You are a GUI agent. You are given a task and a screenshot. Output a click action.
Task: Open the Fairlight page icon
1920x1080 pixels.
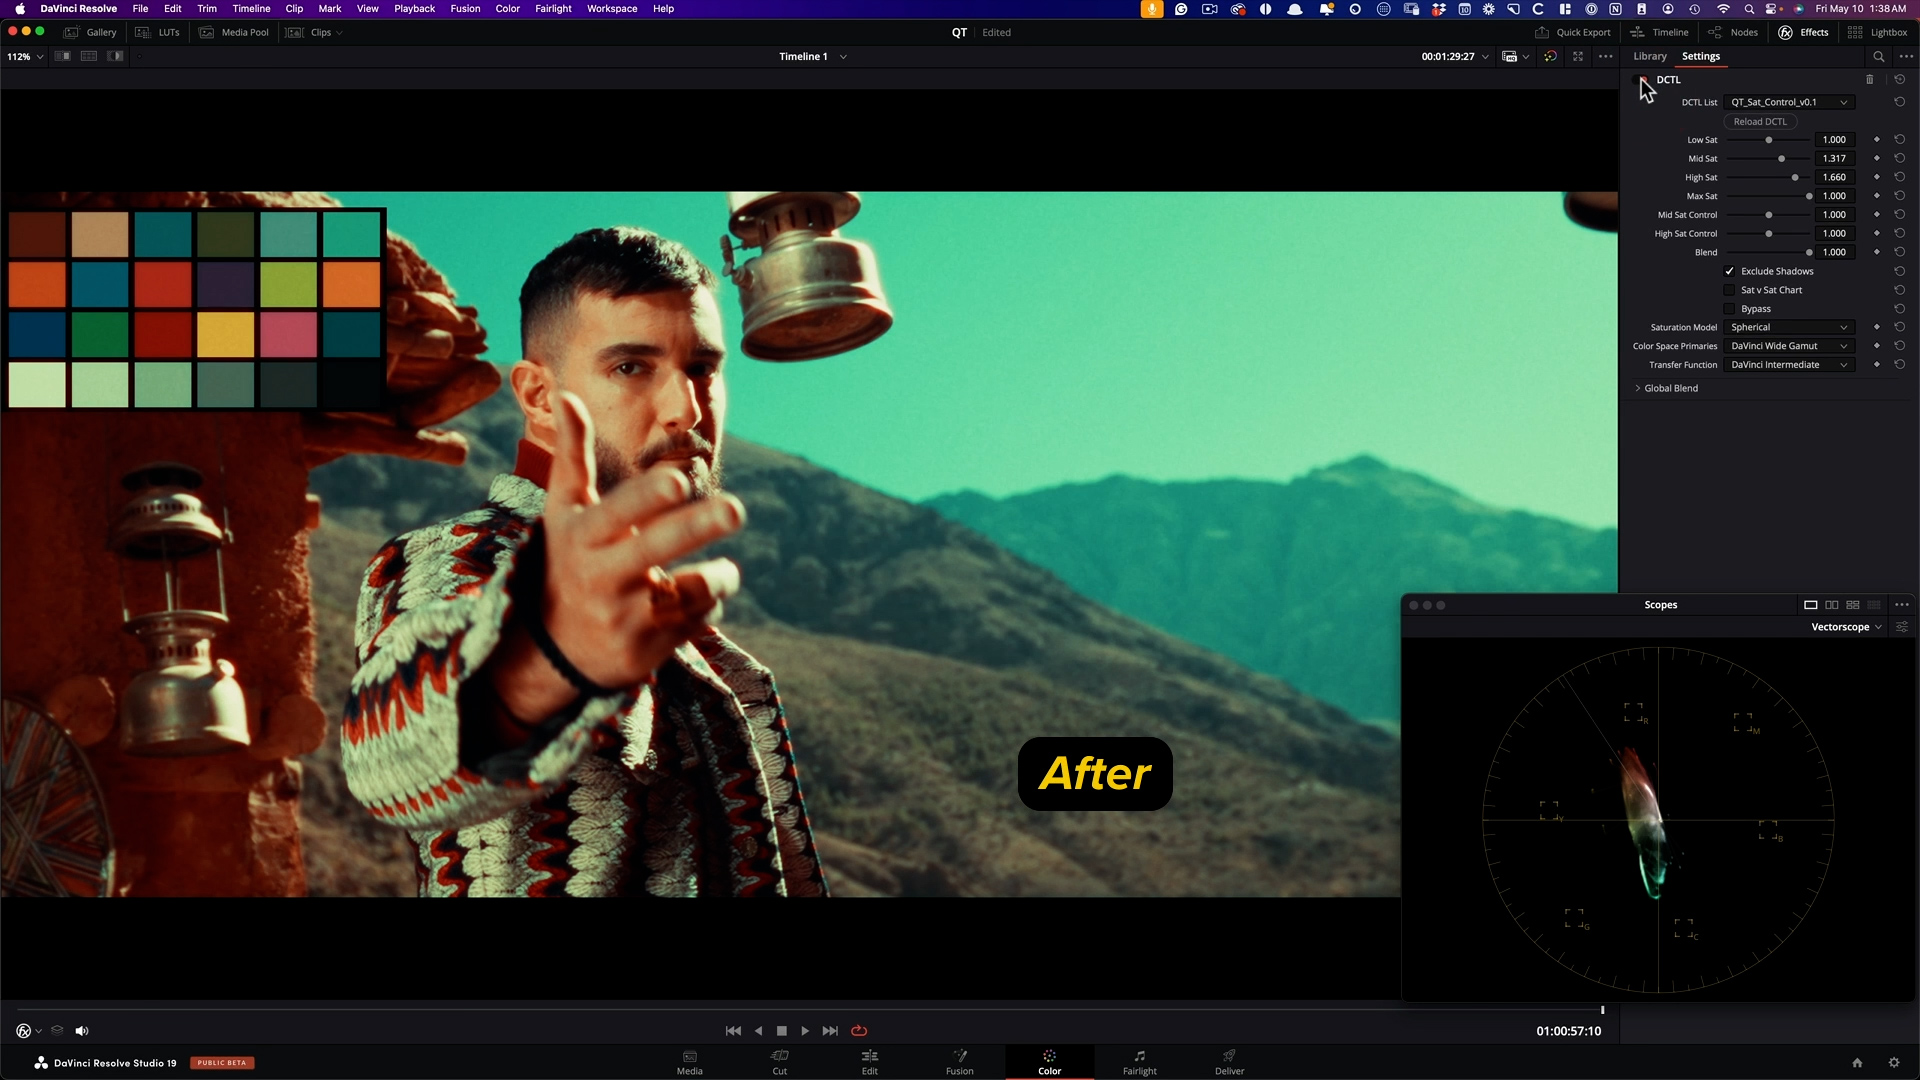click(1138, 1062)
